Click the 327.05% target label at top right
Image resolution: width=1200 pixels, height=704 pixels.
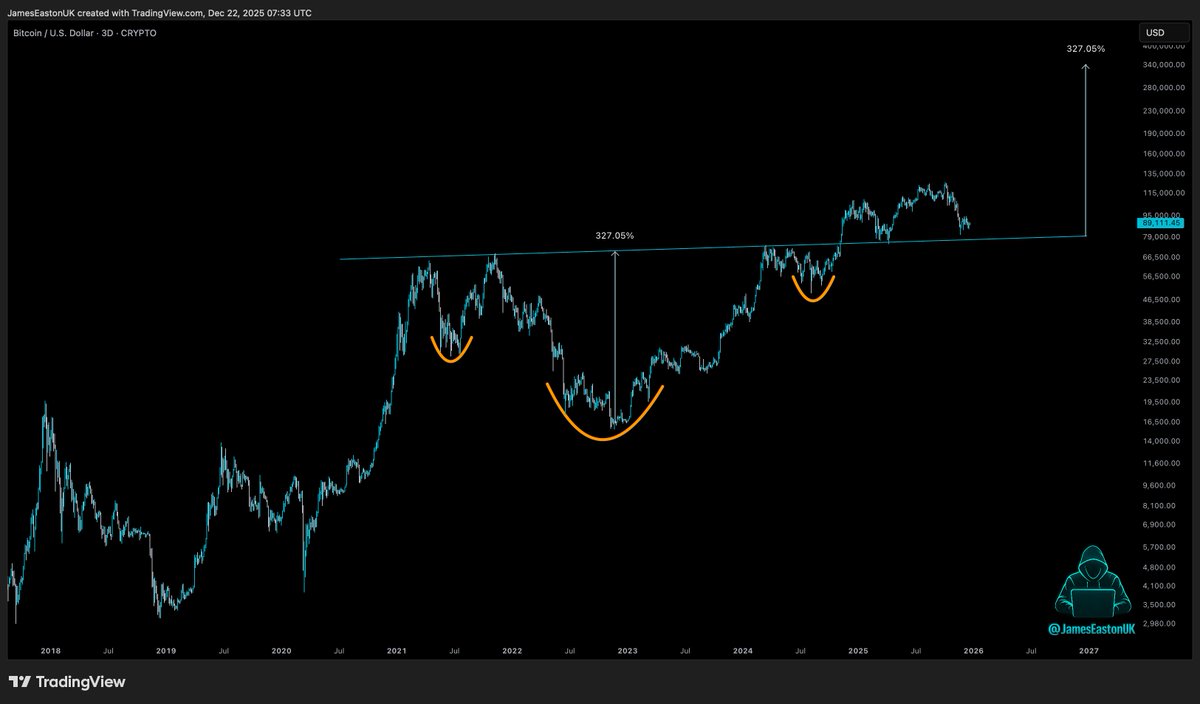(x=1087, y=48)
